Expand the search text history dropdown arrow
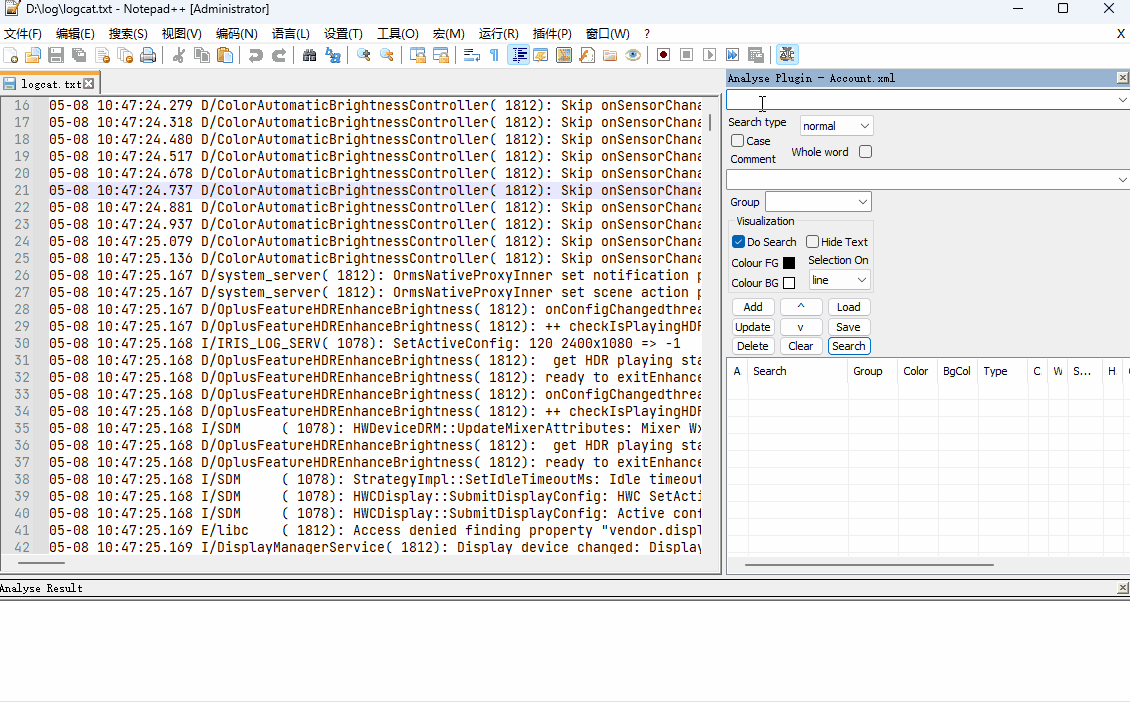1130x703 pixels. [x=1122, y=100]
